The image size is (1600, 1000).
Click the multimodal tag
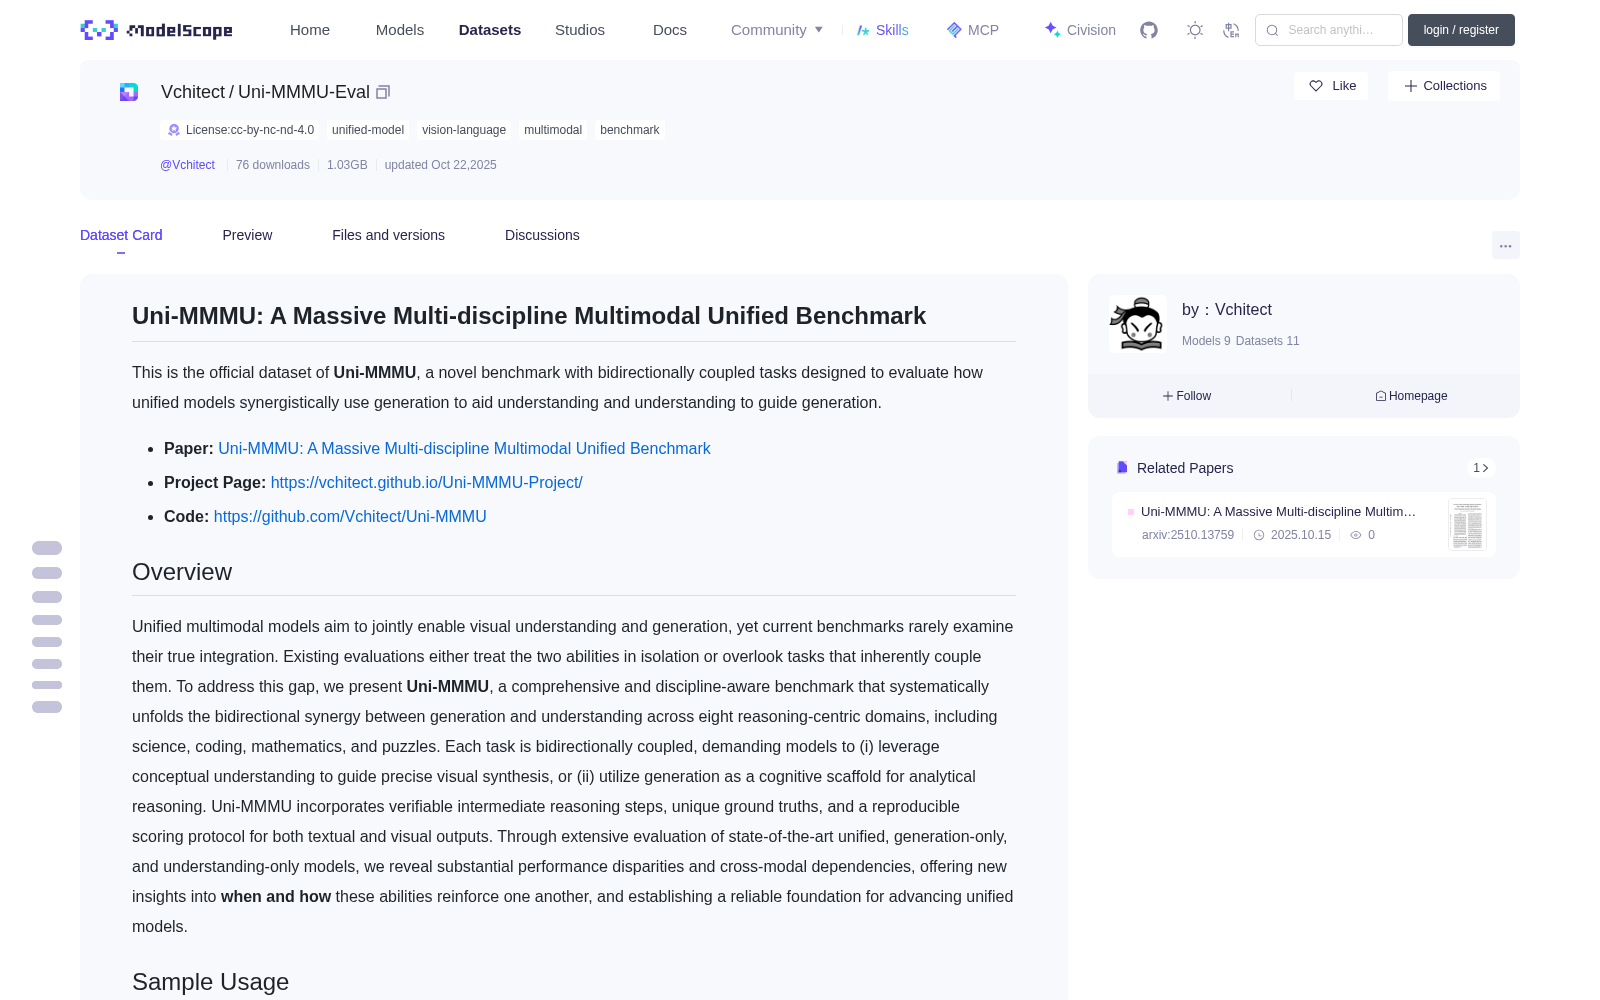click(x=553, y=130)
